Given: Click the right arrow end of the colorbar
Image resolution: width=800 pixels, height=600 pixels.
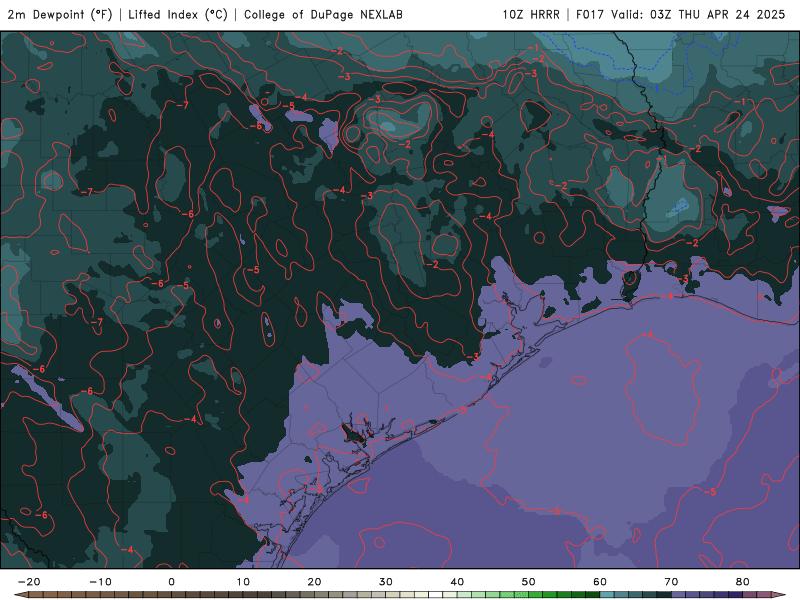Looking at the screenshot, I should [779, 595].
